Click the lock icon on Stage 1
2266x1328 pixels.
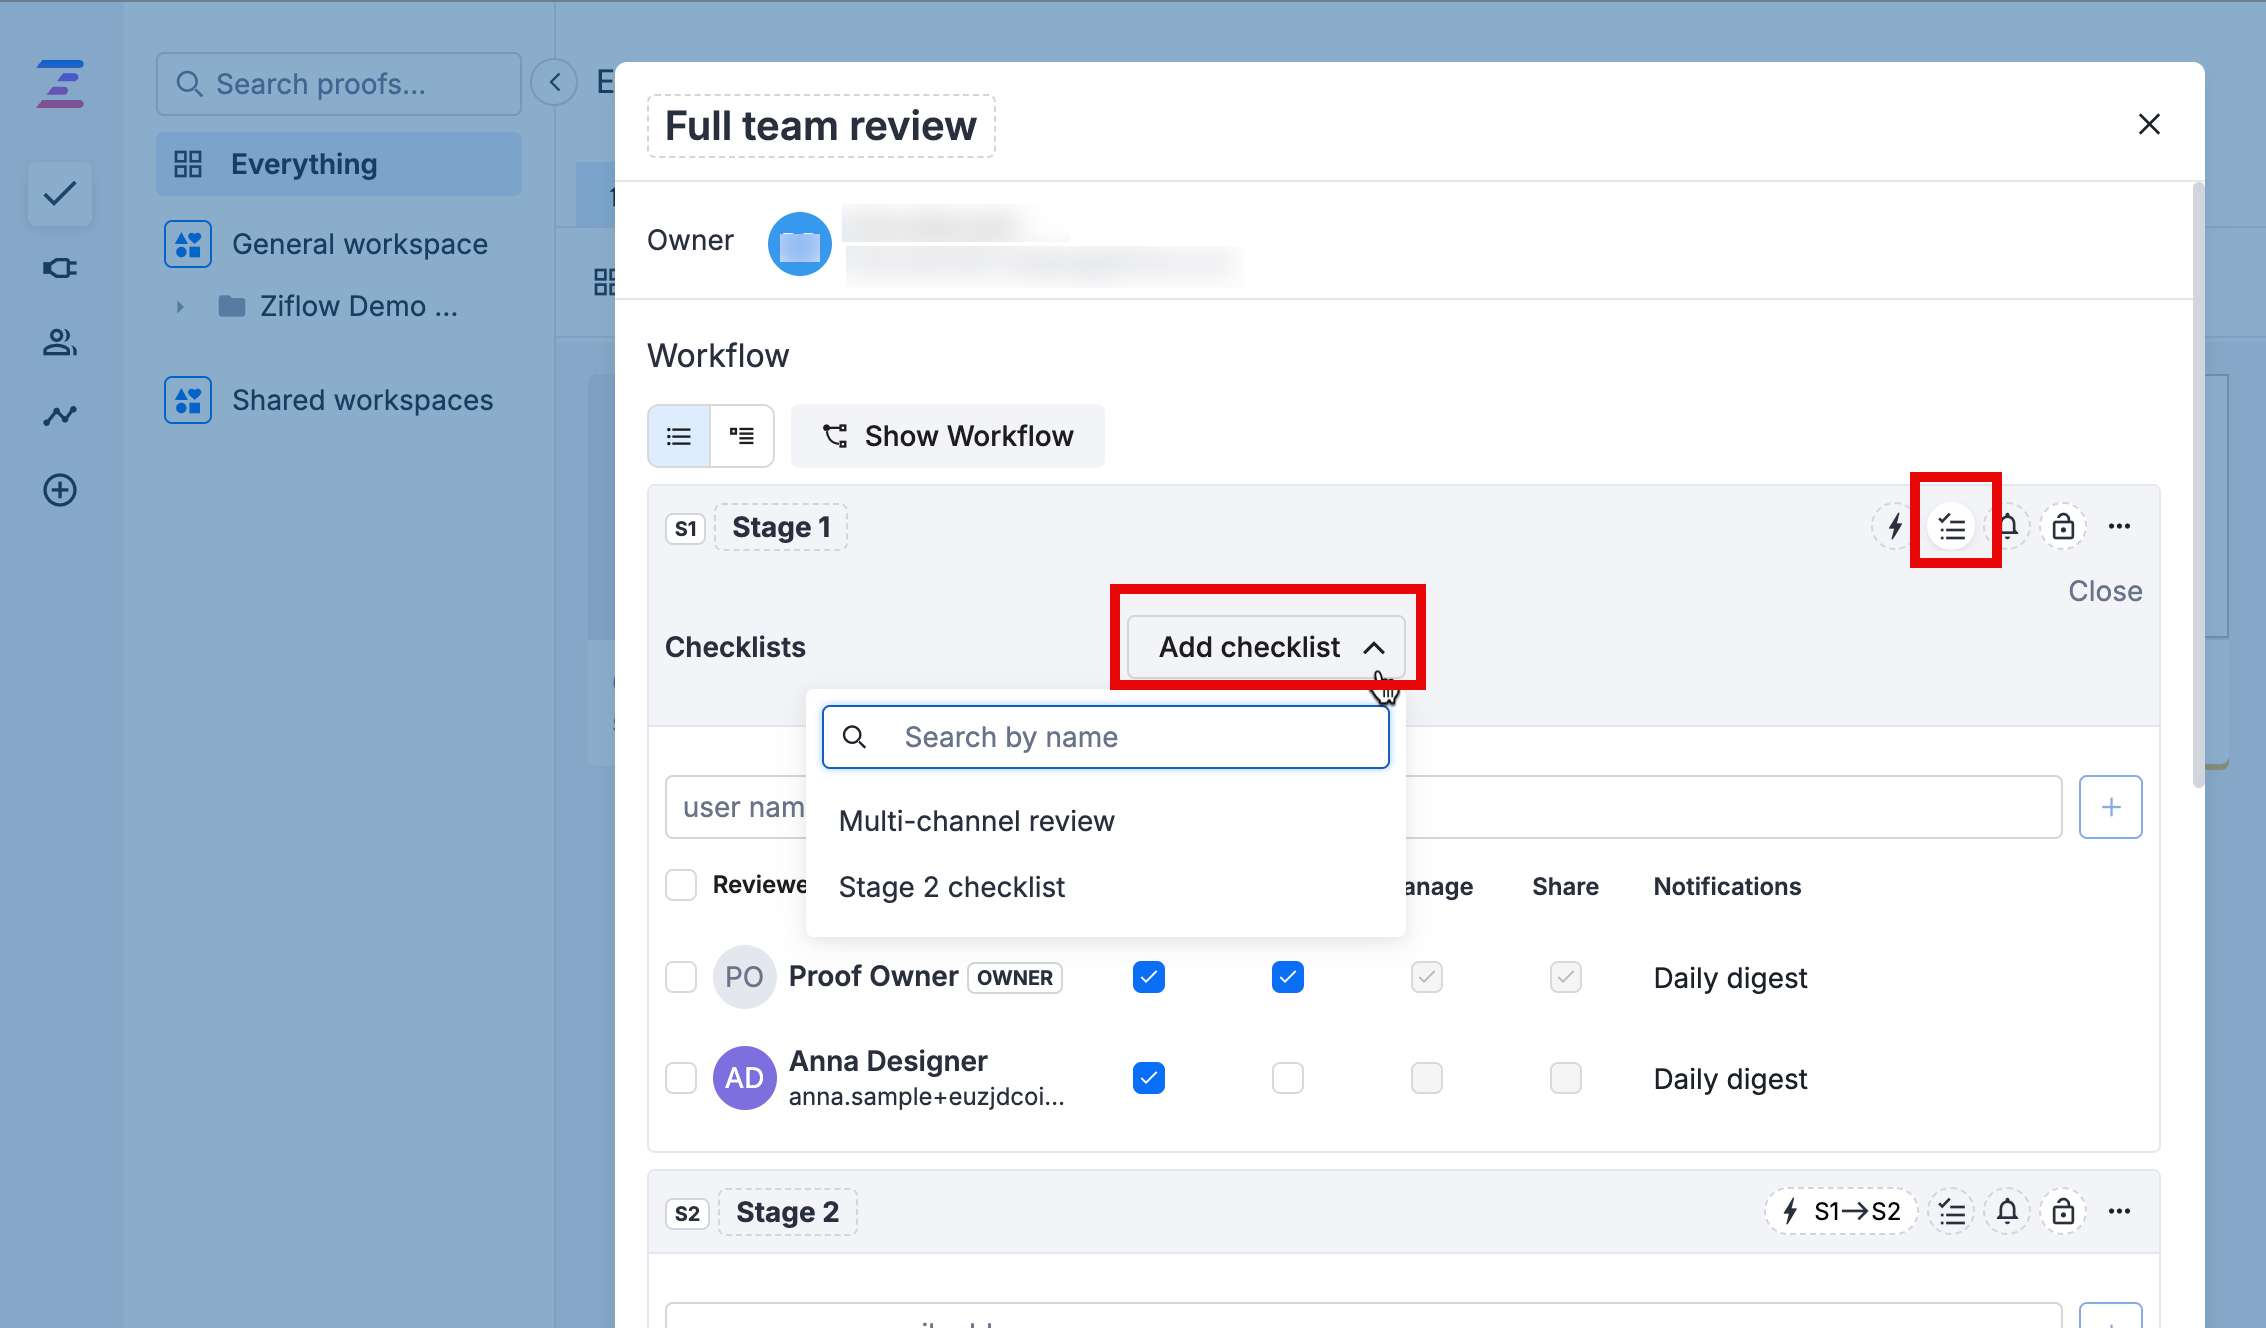pyautogui.click(x=2062, y=526)
